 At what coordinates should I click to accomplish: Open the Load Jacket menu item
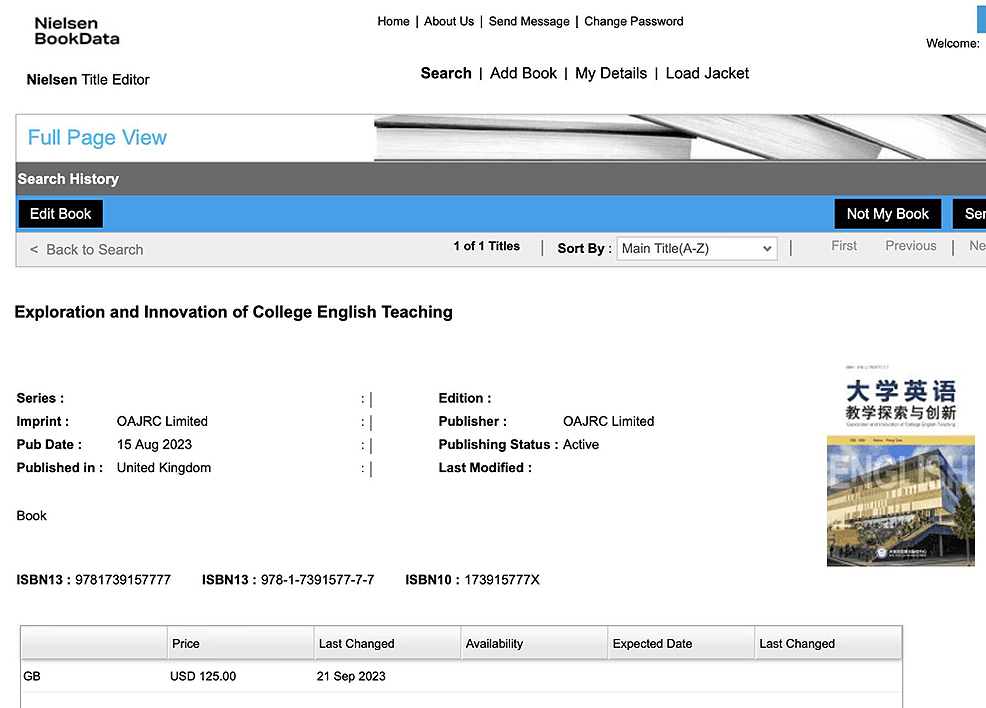pos(707,74)
